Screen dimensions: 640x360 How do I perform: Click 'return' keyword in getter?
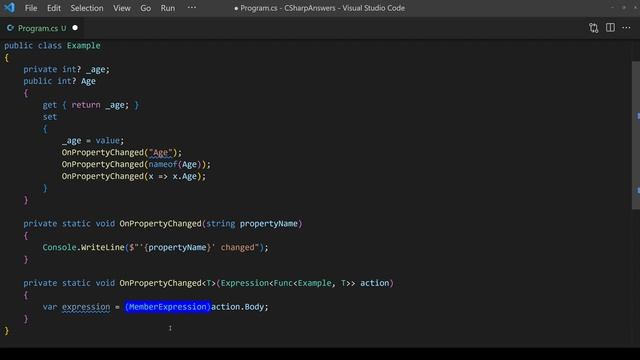tap(86, 105)
